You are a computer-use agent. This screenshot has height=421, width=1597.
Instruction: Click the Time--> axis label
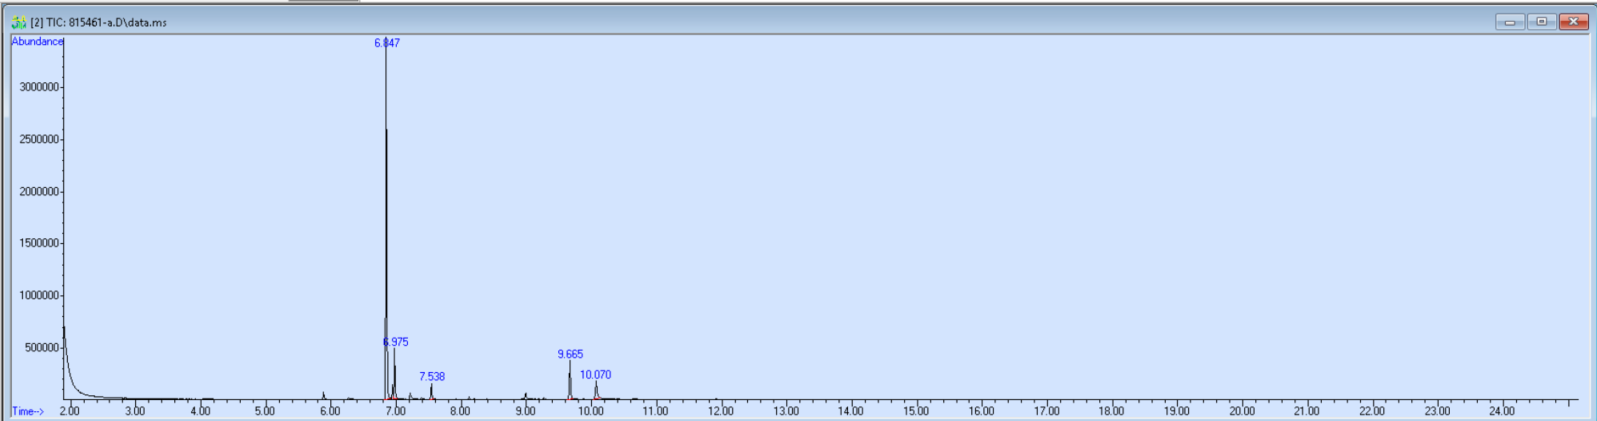point(28,411)
